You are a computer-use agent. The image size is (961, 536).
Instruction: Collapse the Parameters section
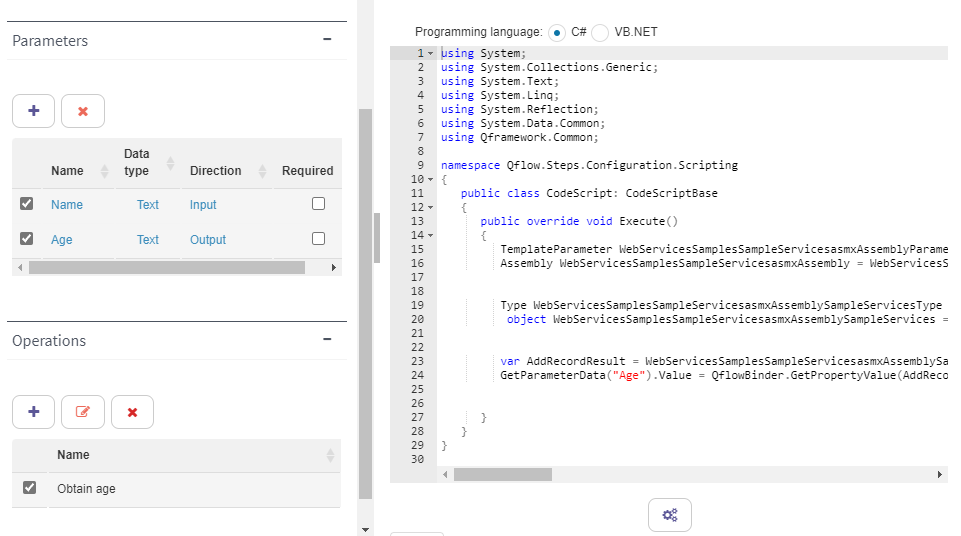click(x=327, y=39)
